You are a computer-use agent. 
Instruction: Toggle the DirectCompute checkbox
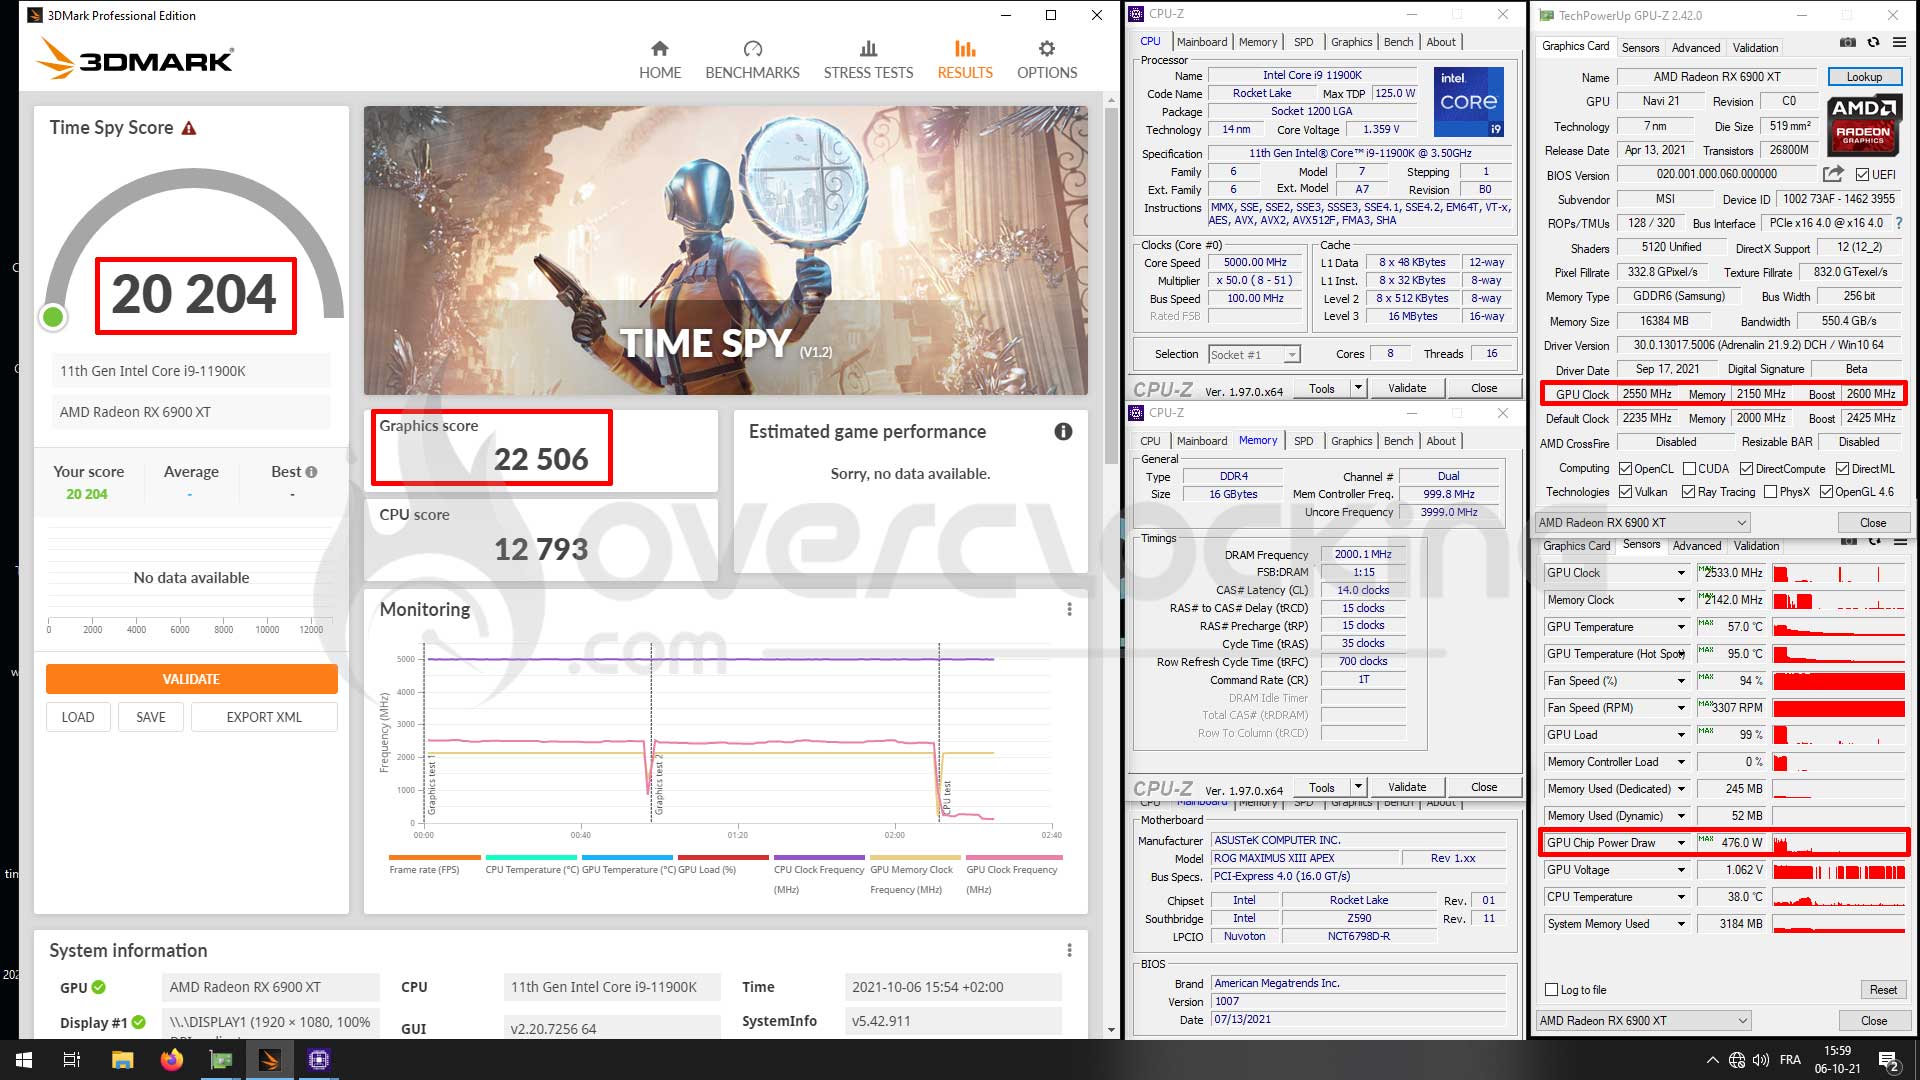[1746, 469]
